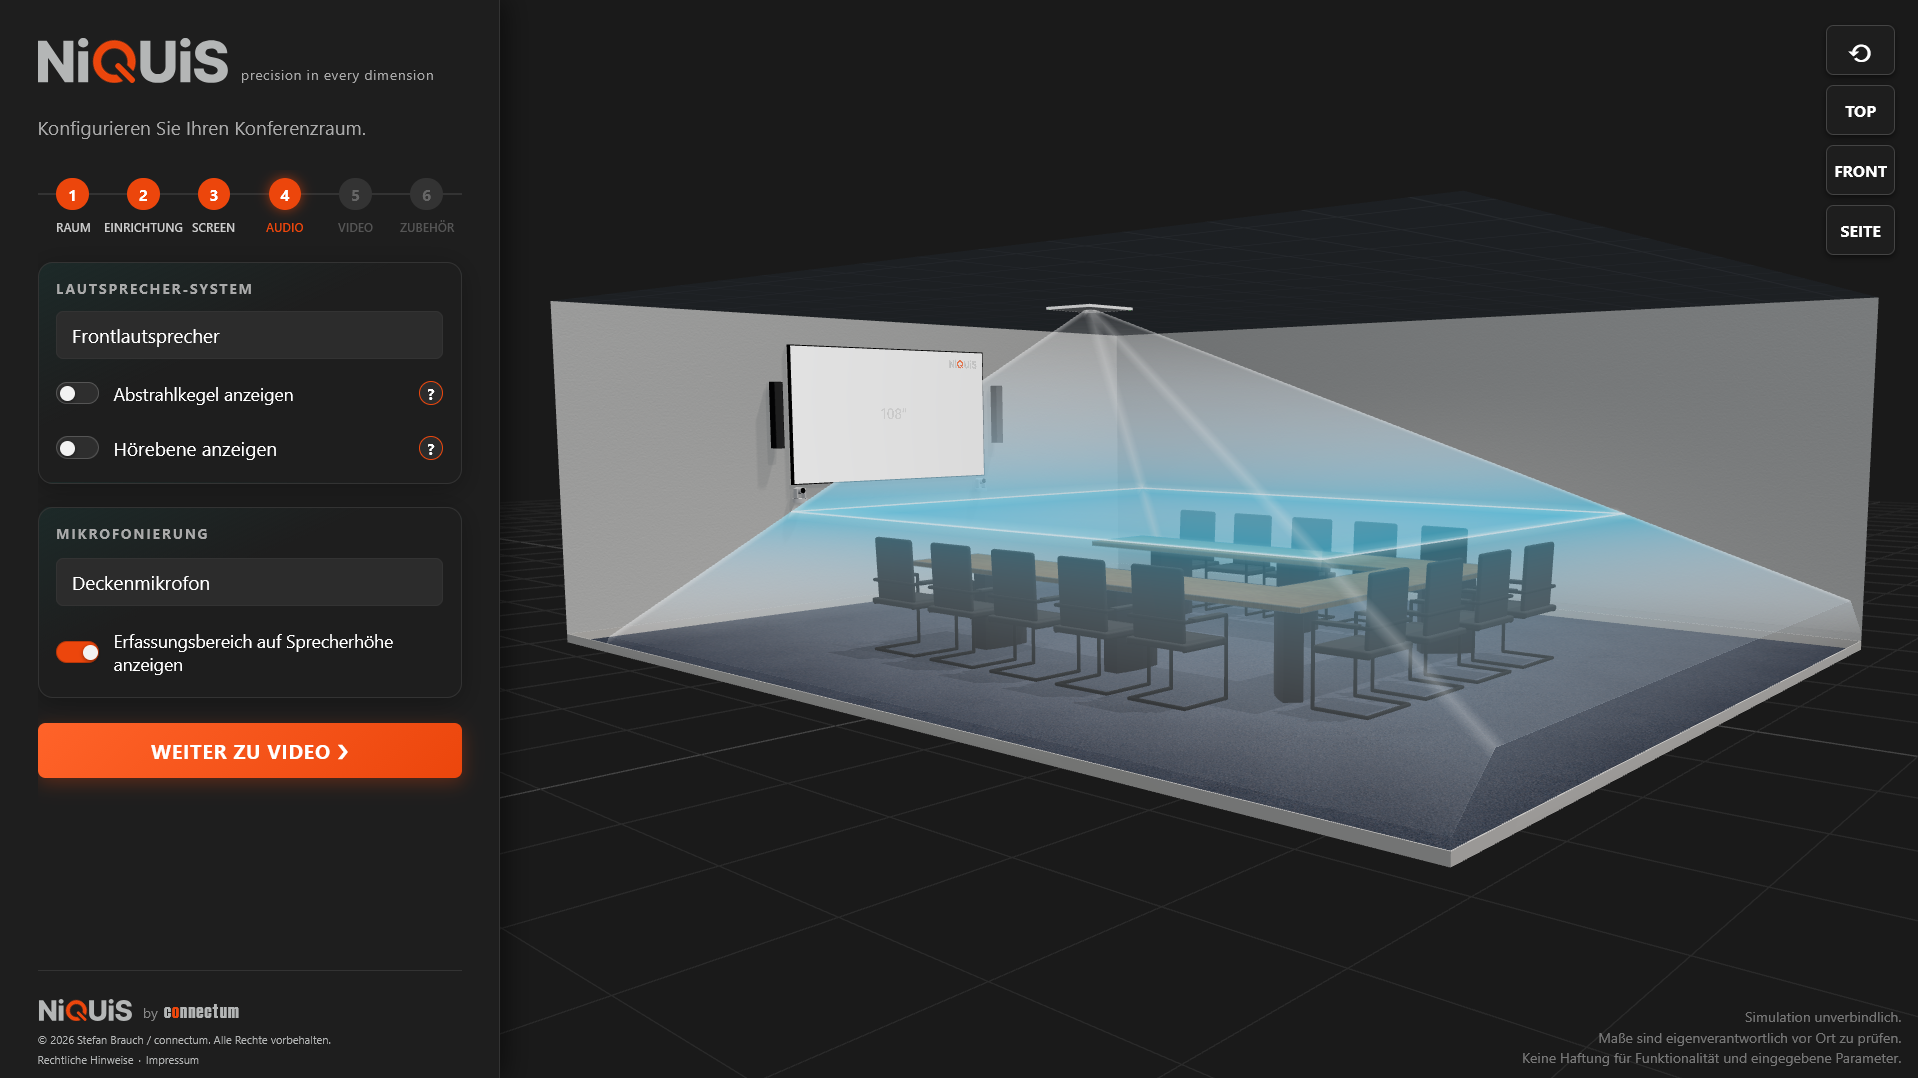Click 'Konfigurieren Sie Ihren Konferenzraum.' text
This screenshot has height=1078, width=1918.
coord(202,129)
